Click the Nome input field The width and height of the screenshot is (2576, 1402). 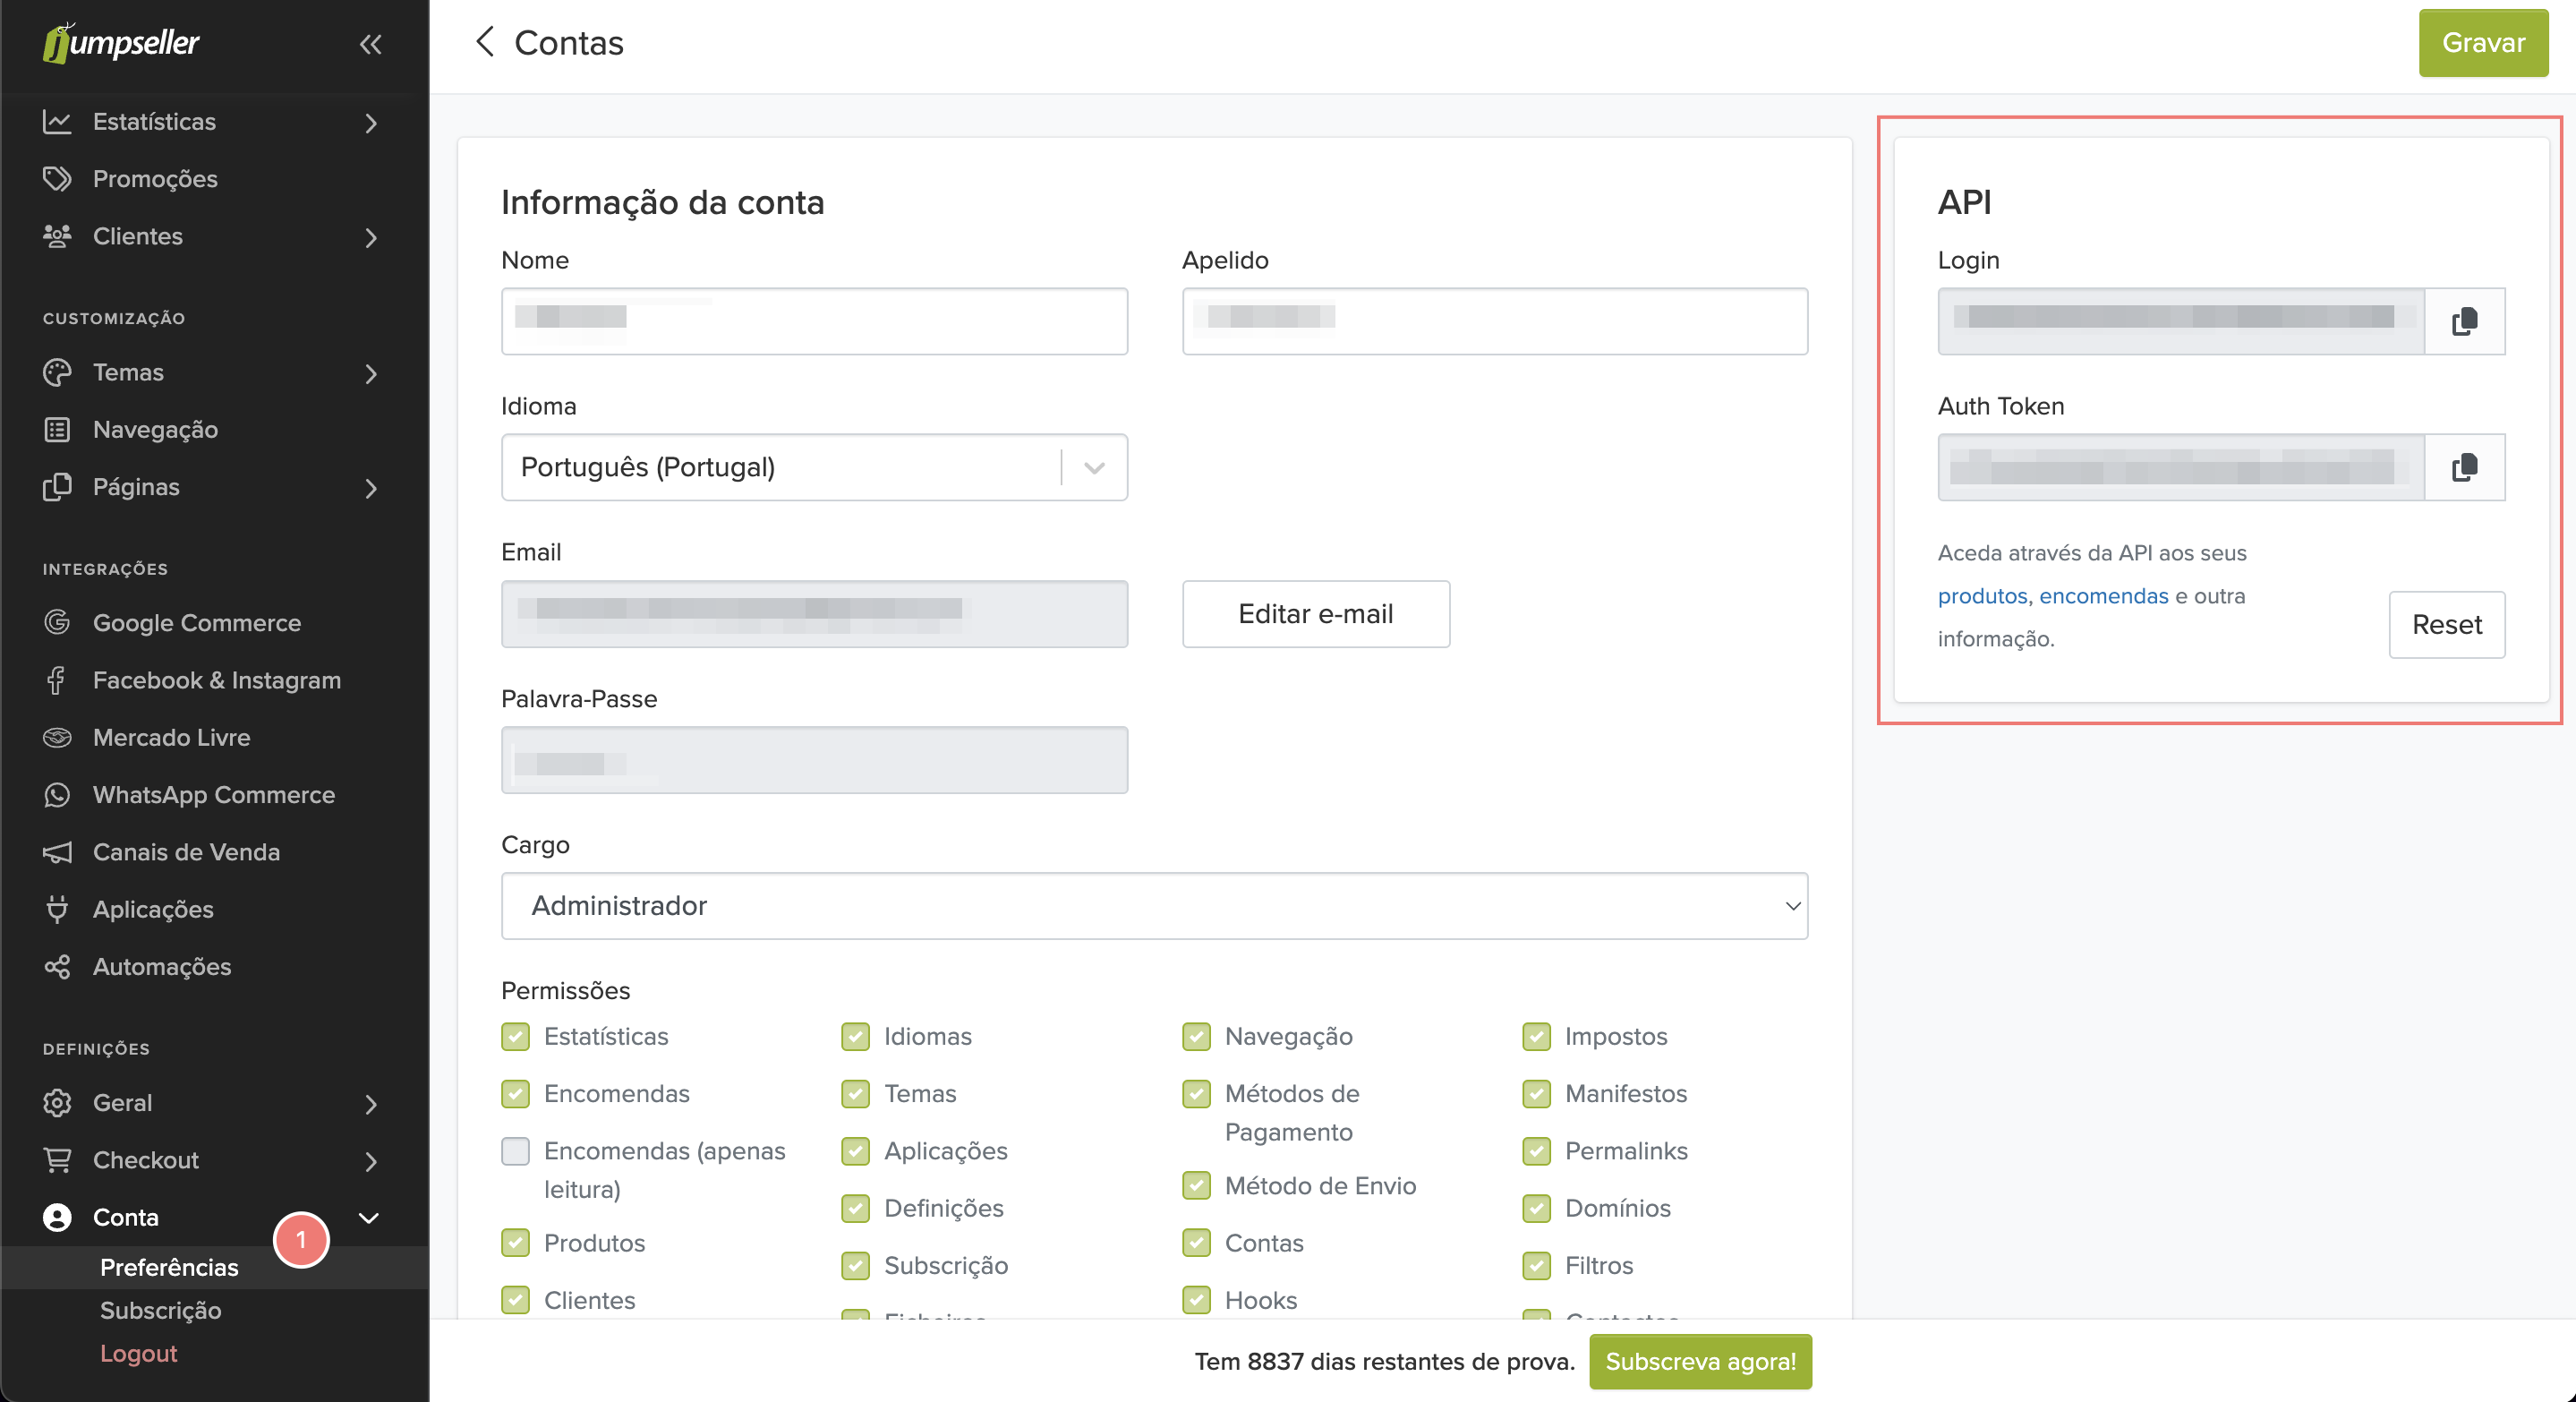[814, 321]
